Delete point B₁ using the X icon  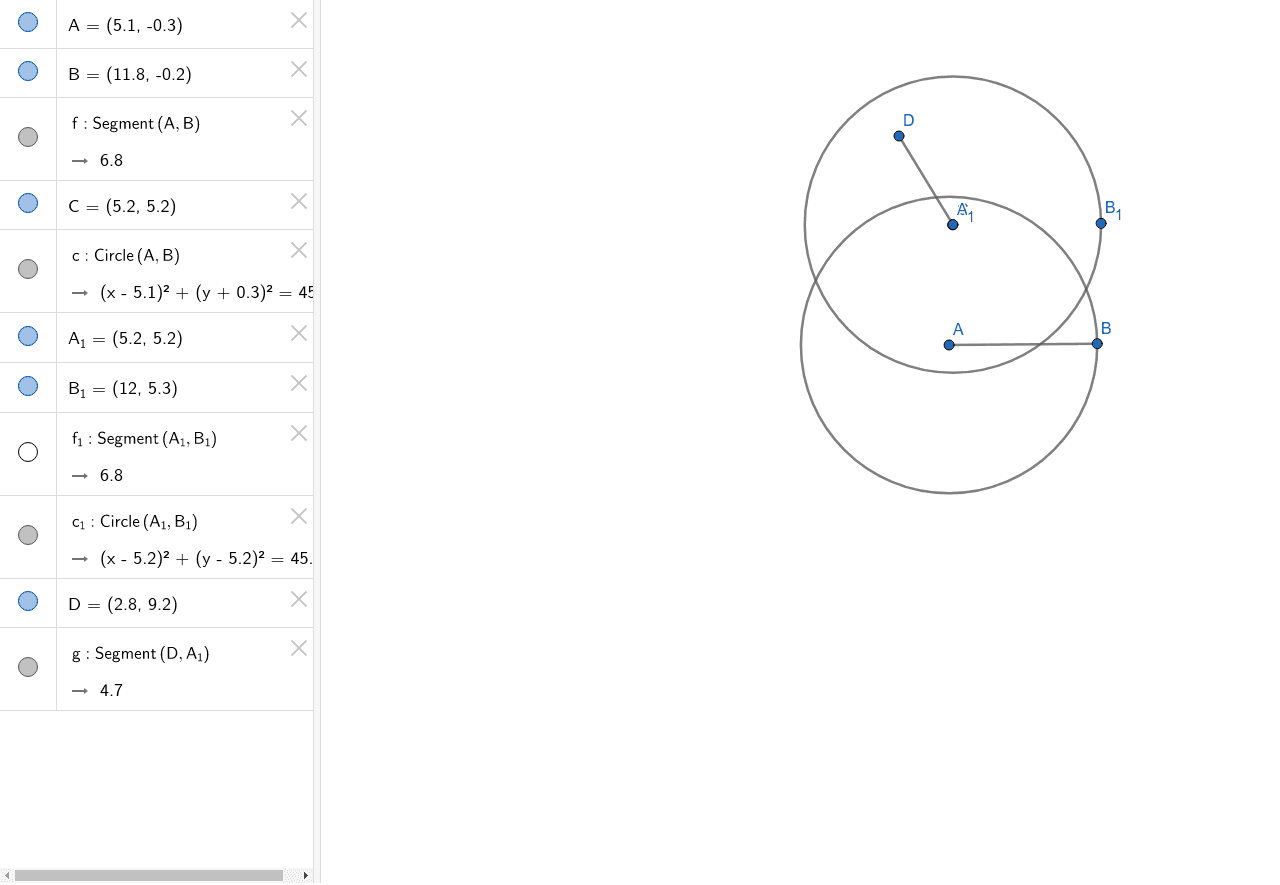pyautogui.click(x=298, y=383)
